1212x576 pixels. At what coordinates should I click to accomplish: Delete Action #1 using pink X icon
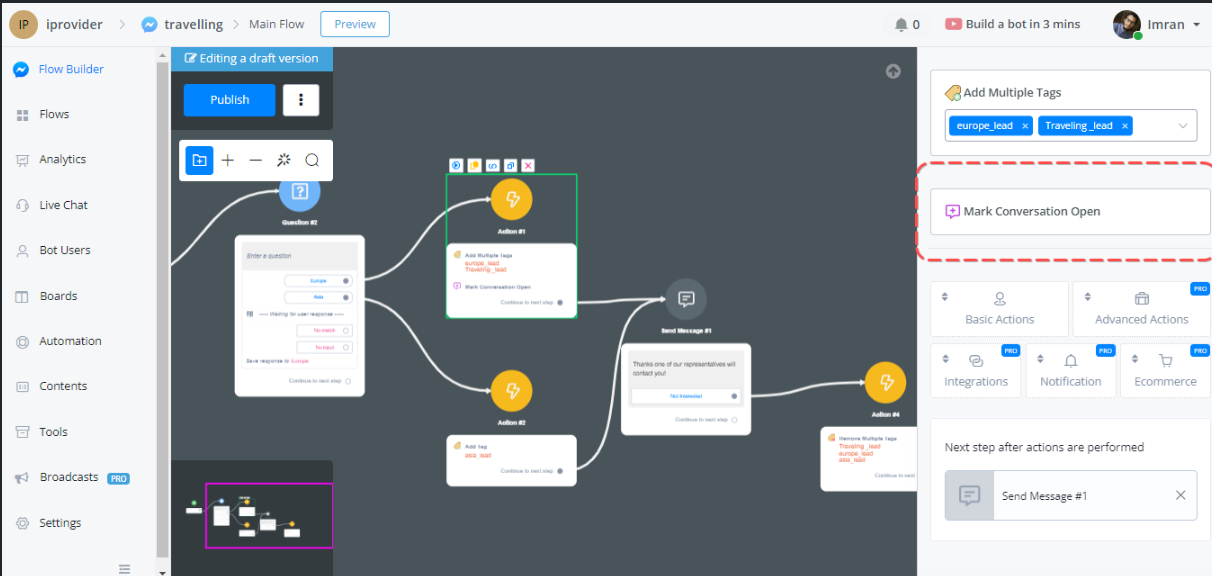pos(528,165)
